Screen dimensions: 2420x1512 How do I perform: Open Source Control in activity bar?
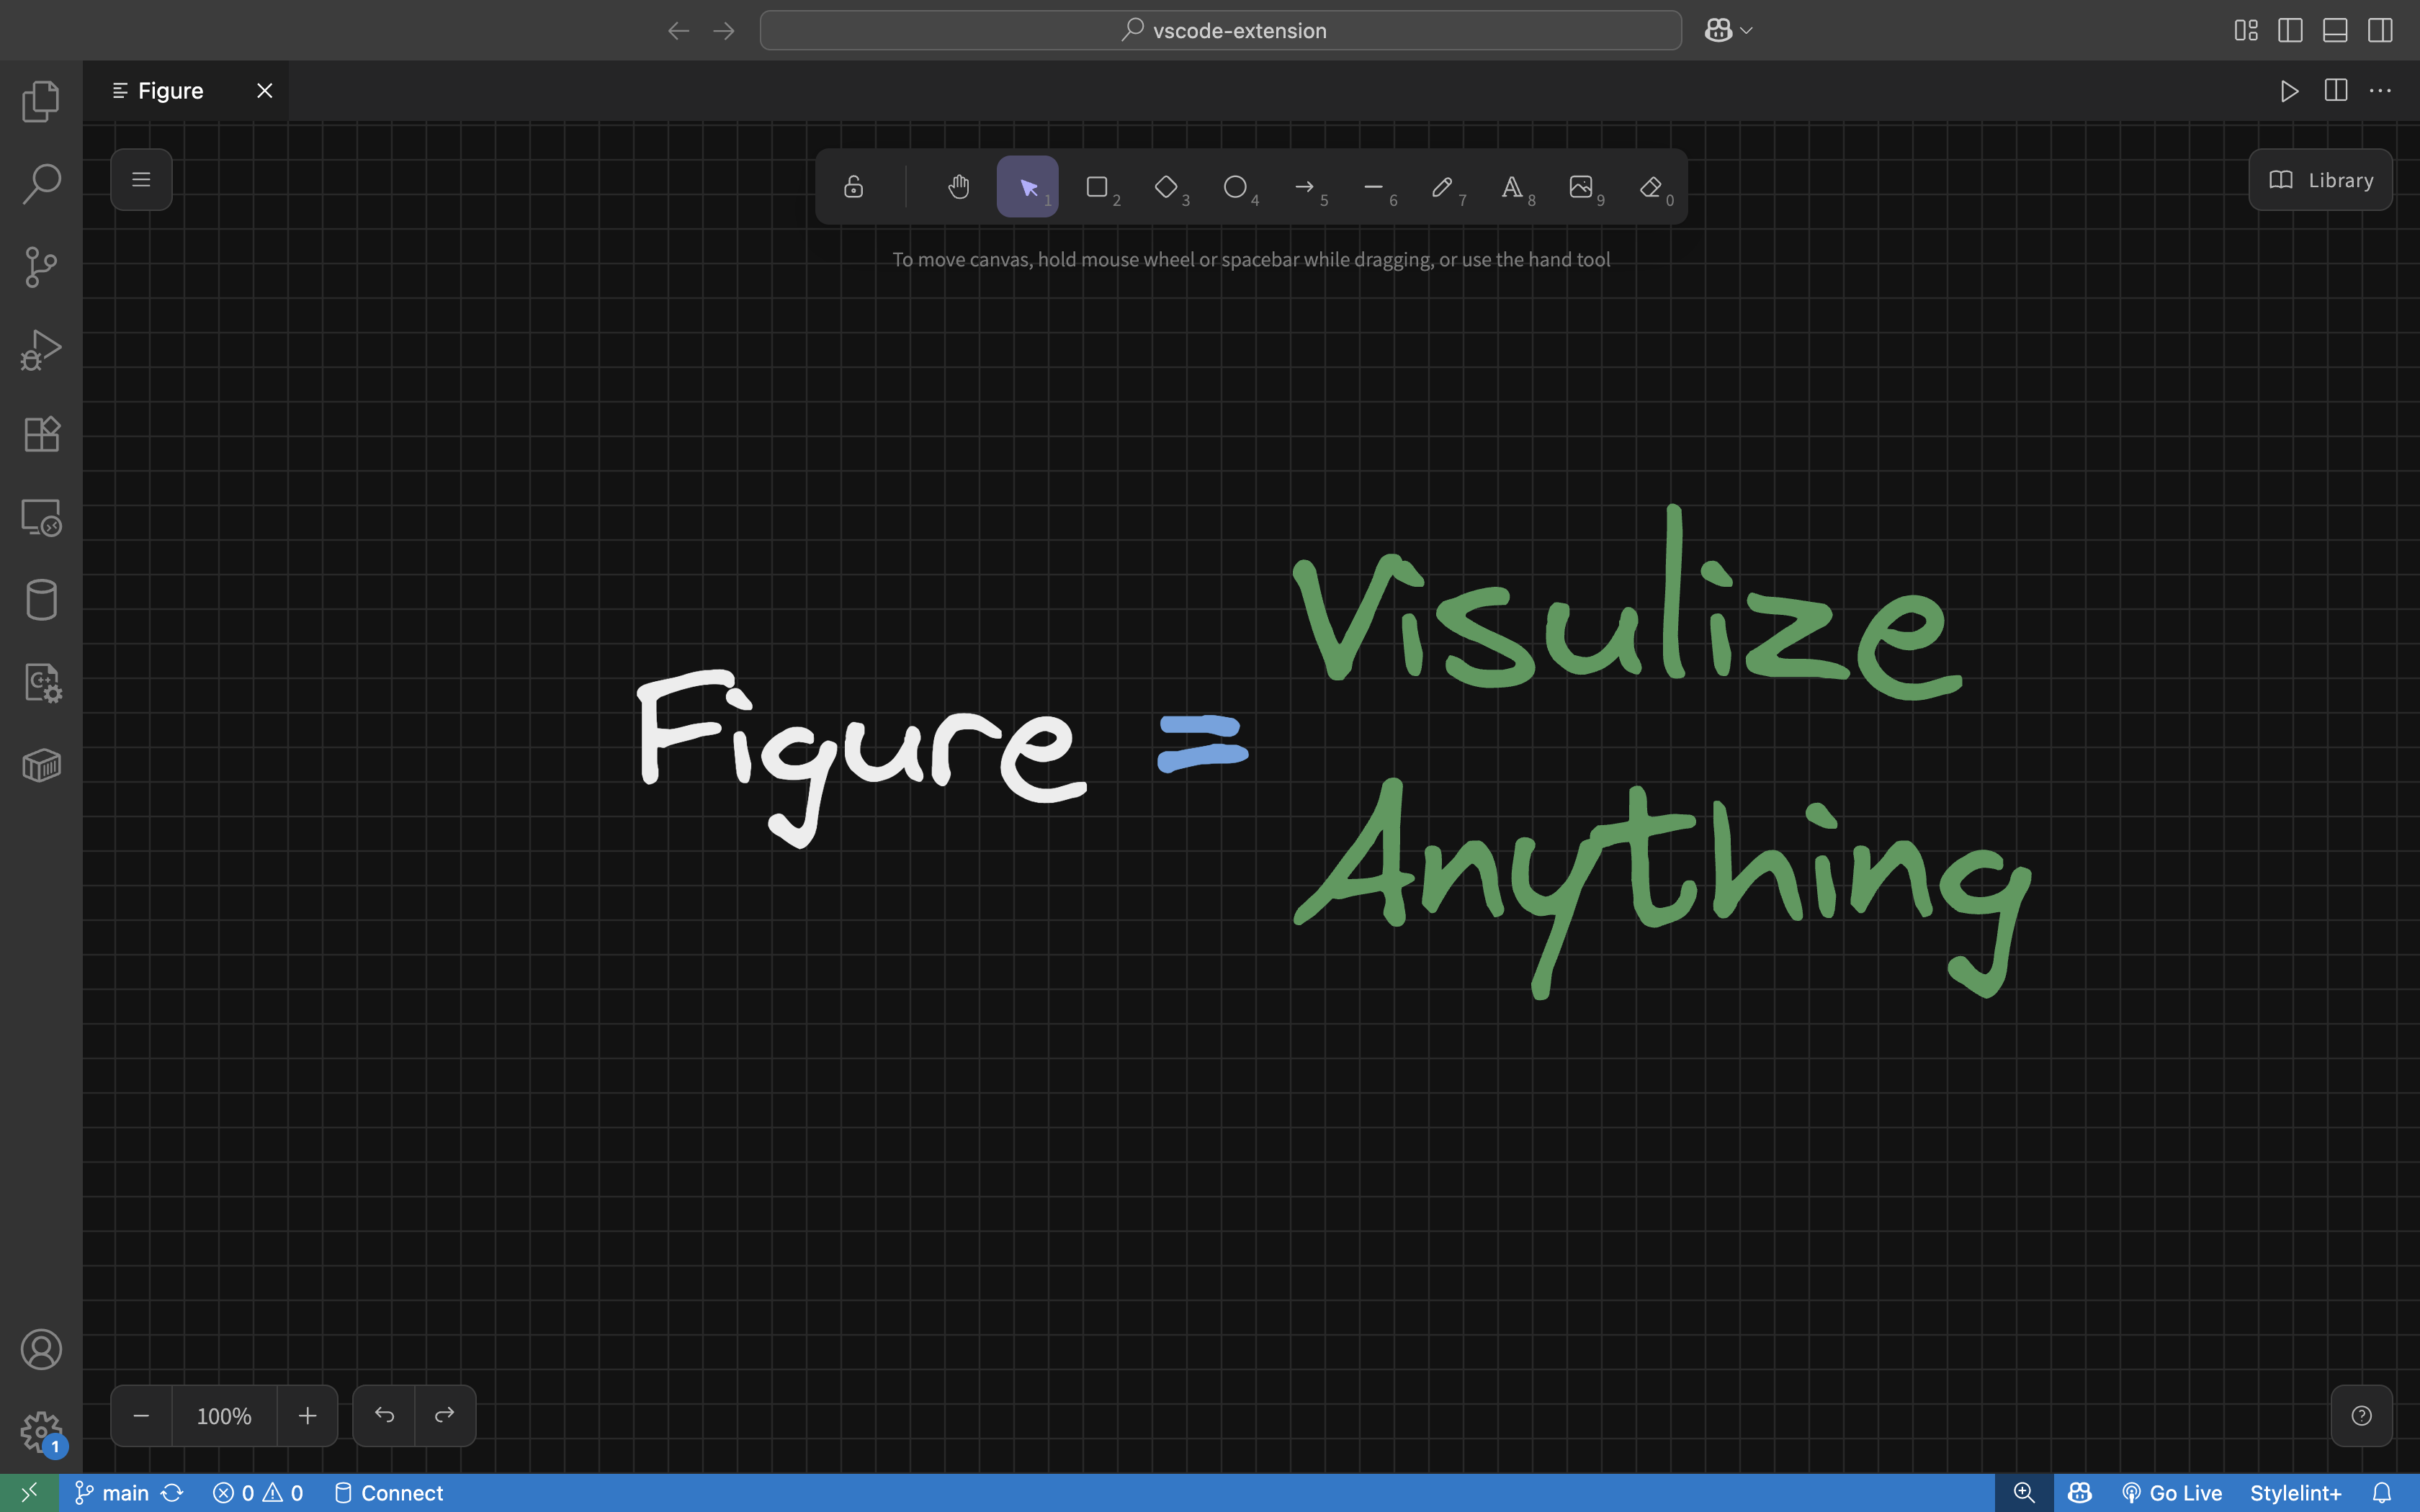tap(41, 267)
